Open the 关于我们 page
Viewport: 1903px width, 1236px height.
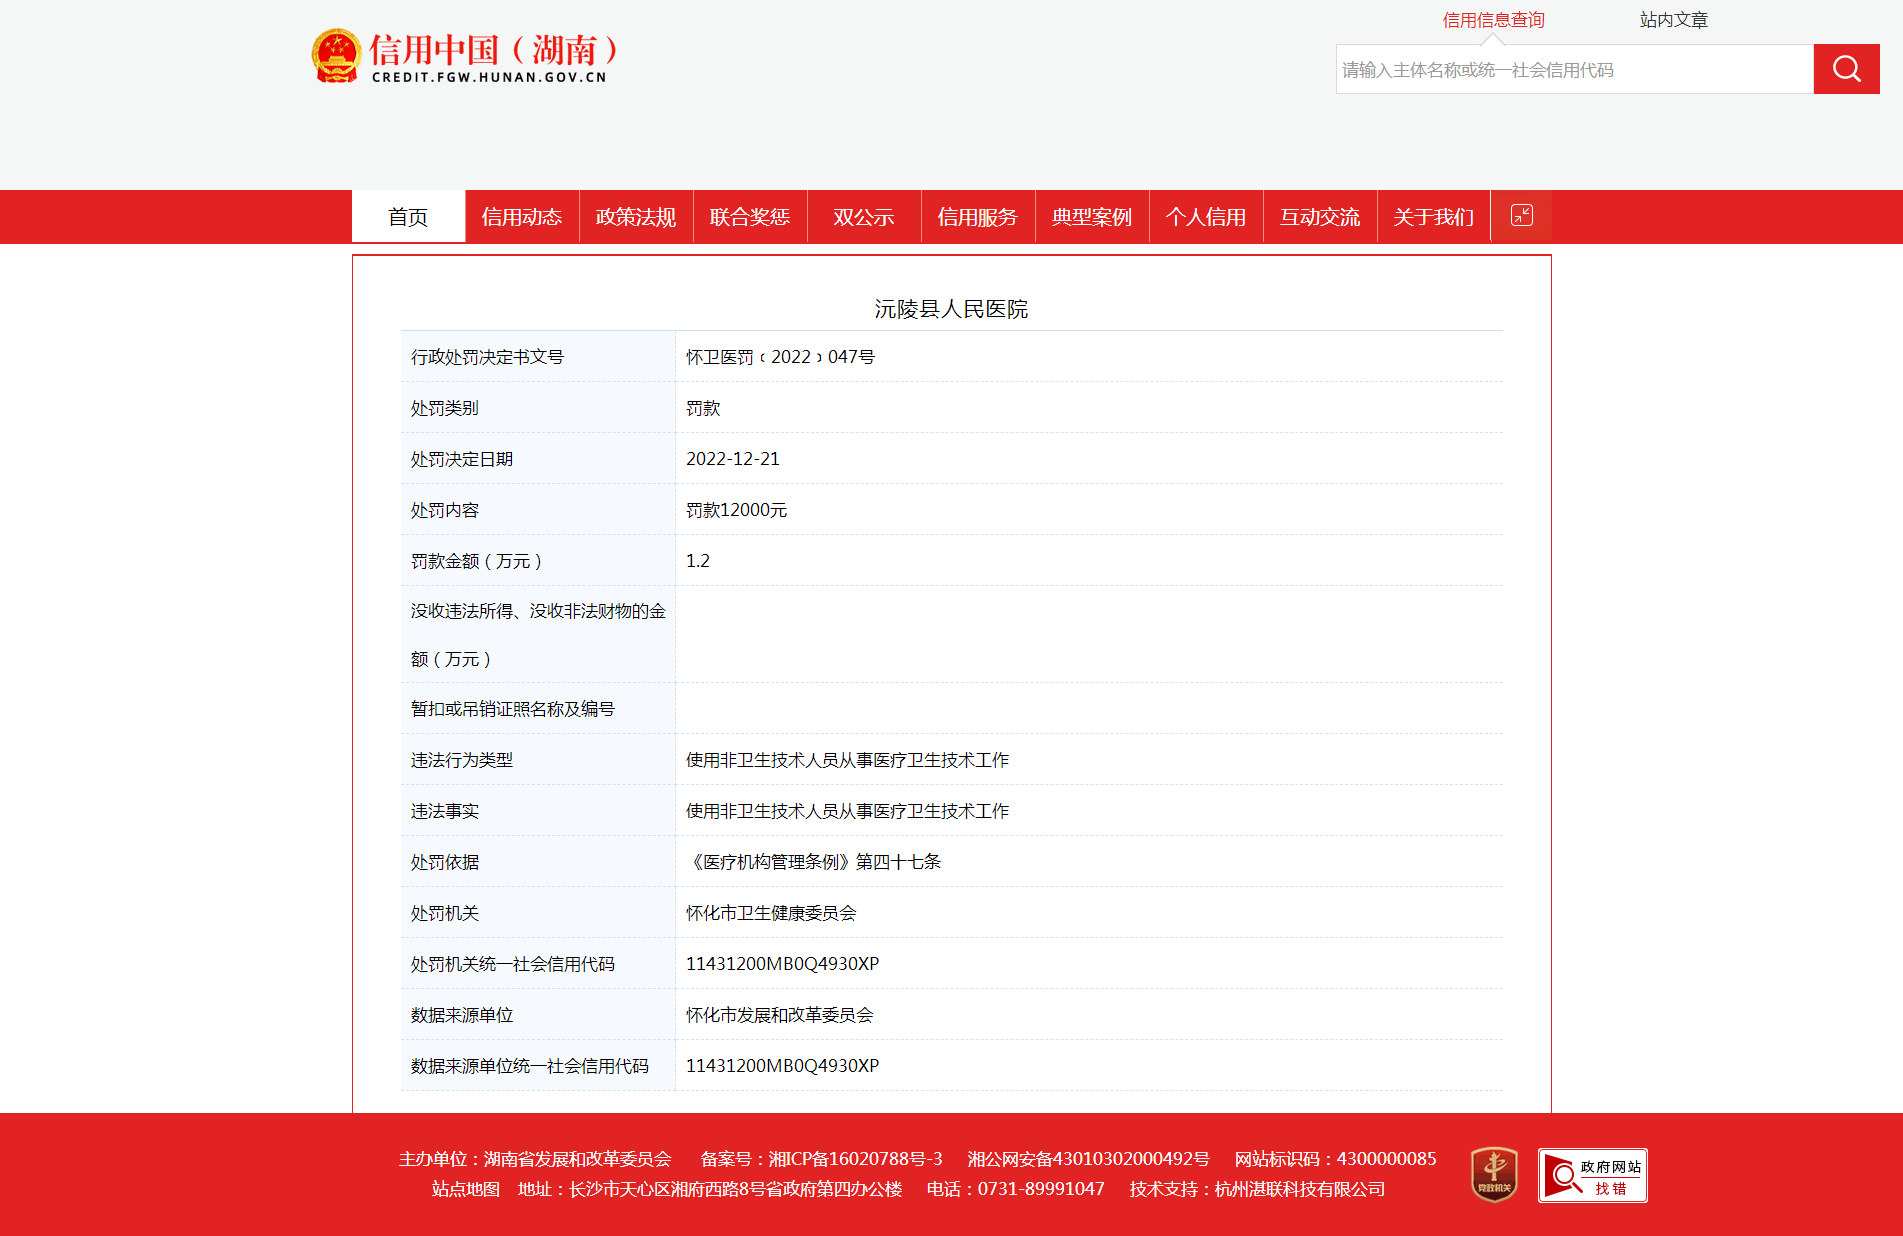pos(1434,217)
